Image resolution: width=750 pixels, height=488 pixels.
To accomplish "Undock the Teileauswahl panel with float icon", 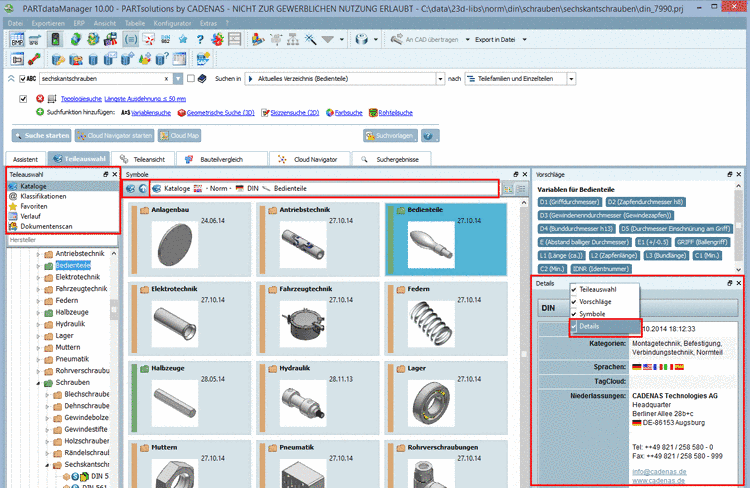I will point(106,175).
